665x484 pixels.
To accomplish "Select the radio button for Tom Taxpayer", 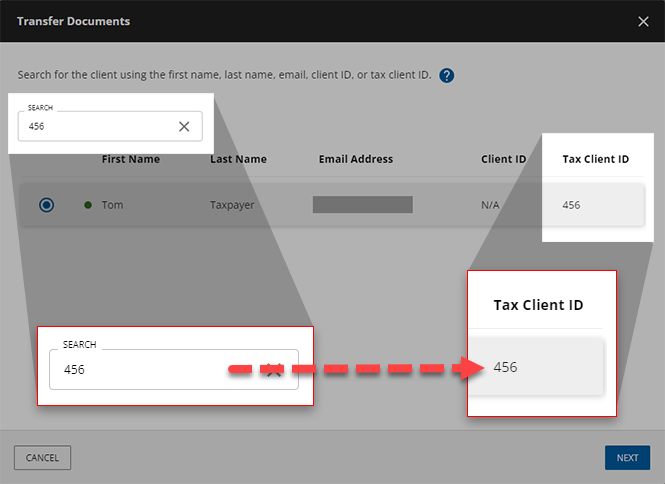I will pos(47,205).
